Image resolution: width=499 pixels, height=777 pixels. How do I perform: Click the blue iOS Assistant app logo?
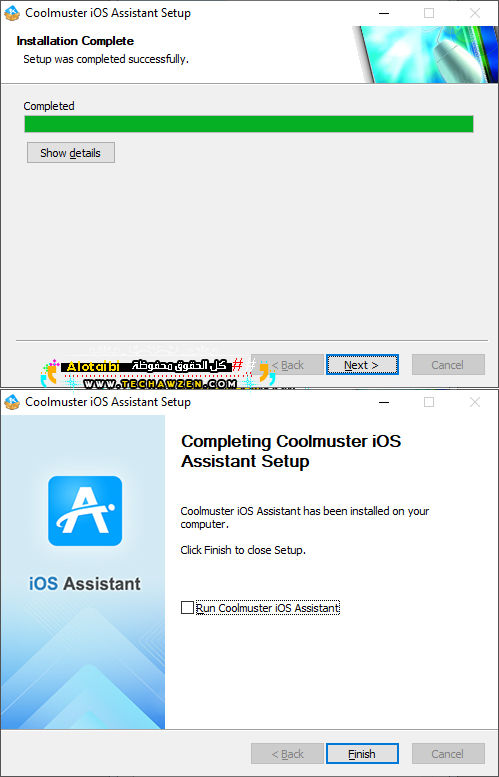tap(85, 511)
